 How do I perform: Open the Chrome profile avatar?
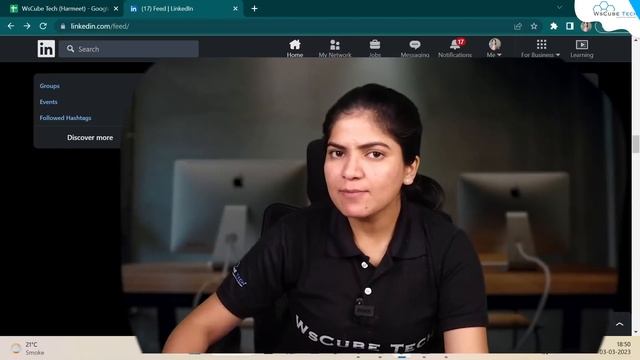coord(586,26)
